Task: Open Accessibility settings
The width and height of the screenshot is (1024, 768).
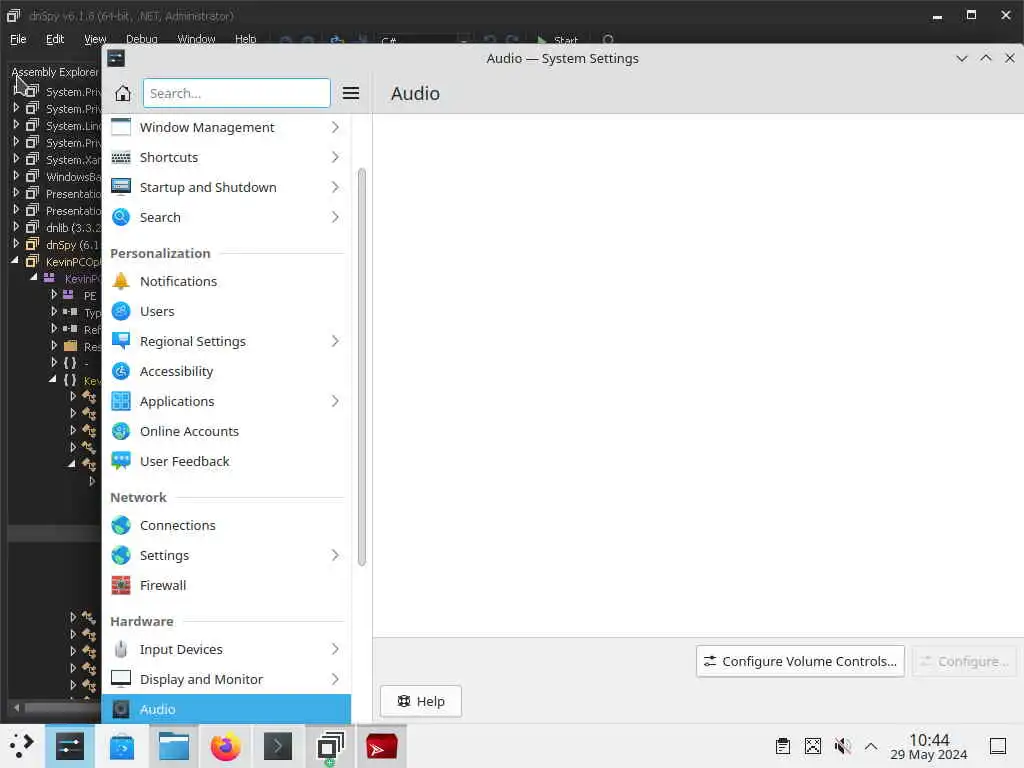Action: click(x=226, y=372)
